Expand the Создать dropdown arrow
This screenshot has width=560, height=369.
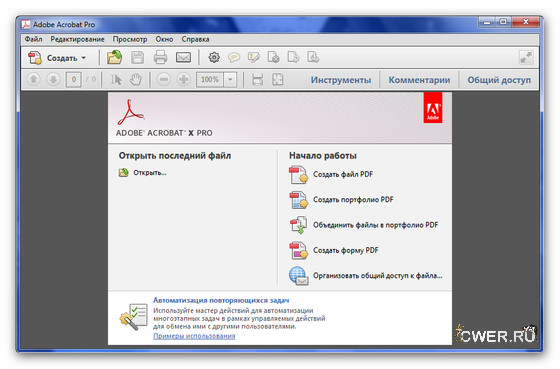pyautogui.click(x=84, y=58)
